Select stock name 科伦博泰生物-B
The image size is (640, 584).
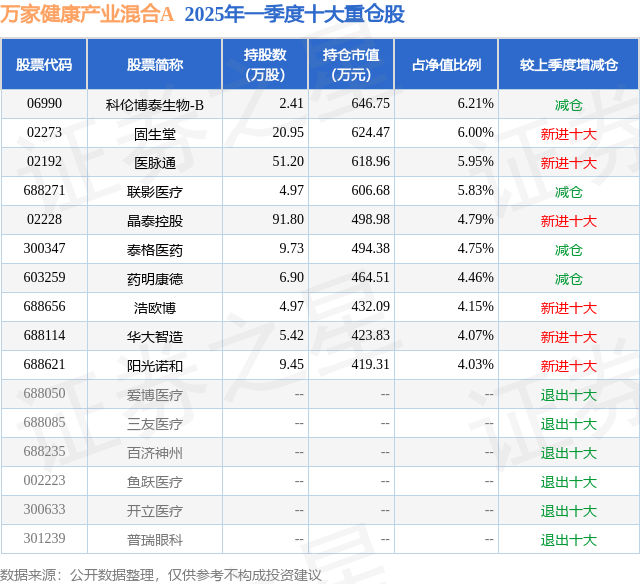[155, 105]
